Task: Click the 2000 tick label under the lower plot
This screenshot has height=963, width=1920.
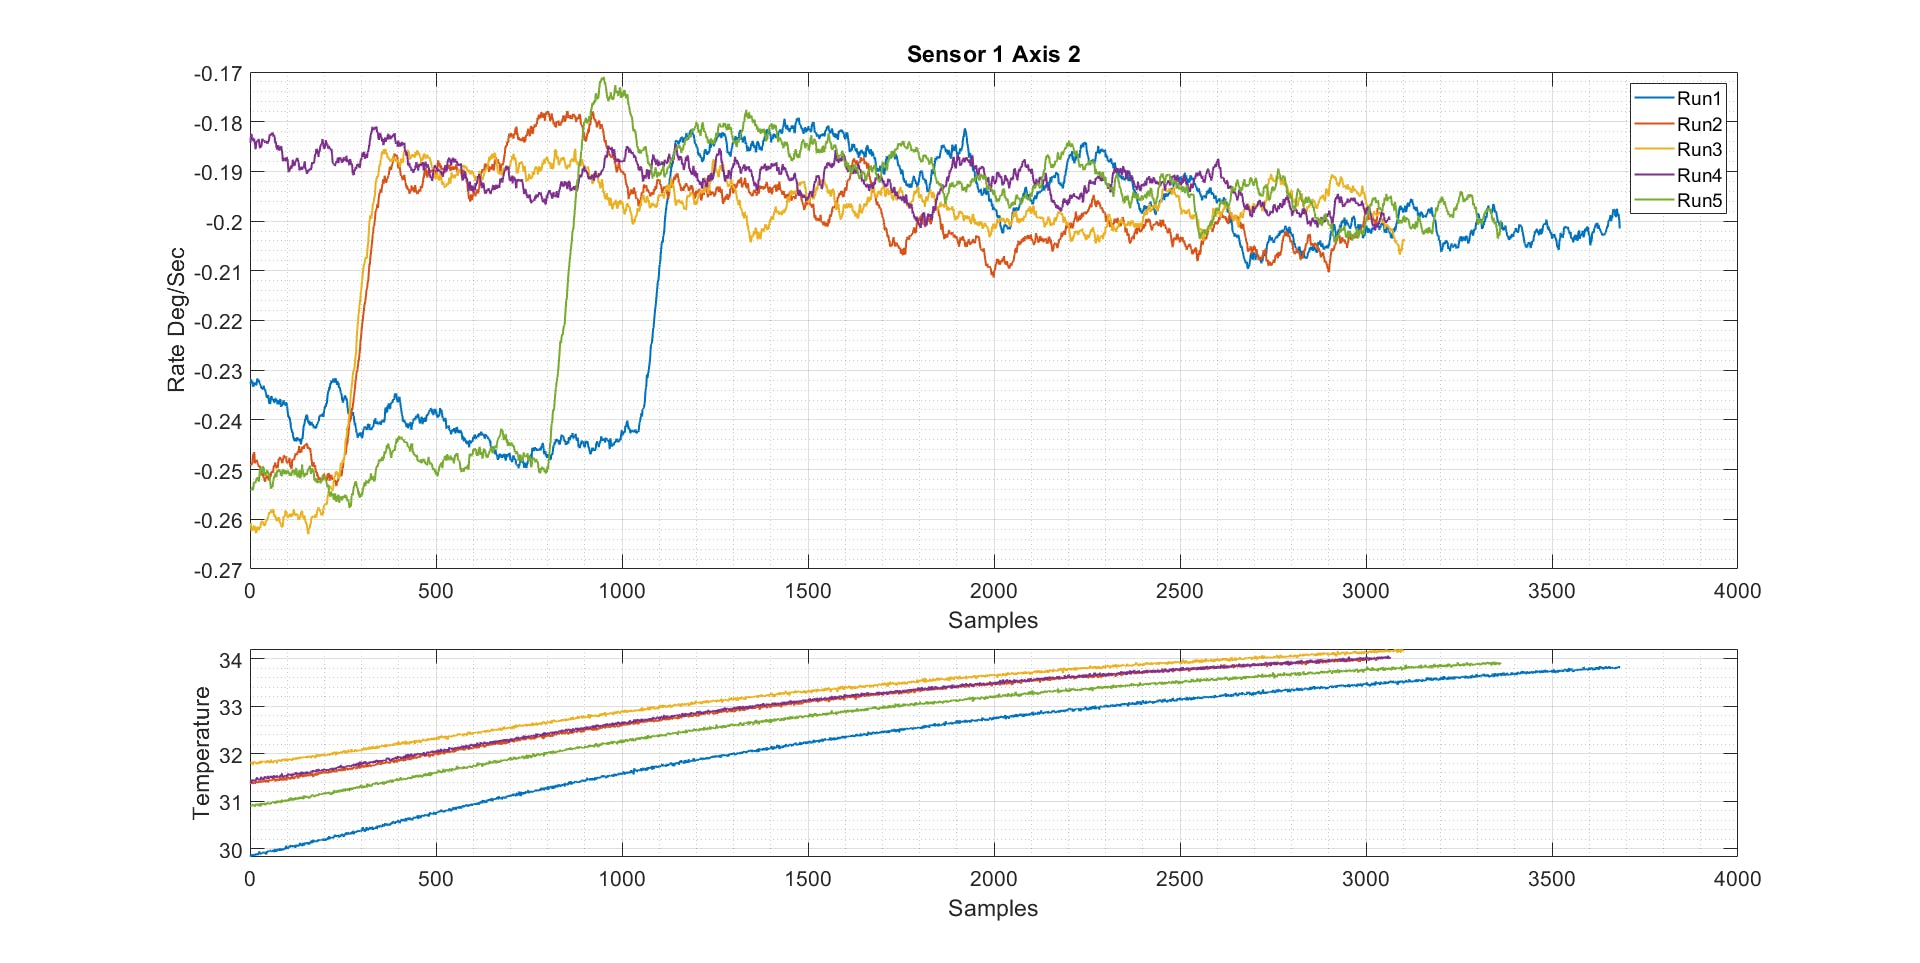Action: pyautogui.click(x=993, y=879)
